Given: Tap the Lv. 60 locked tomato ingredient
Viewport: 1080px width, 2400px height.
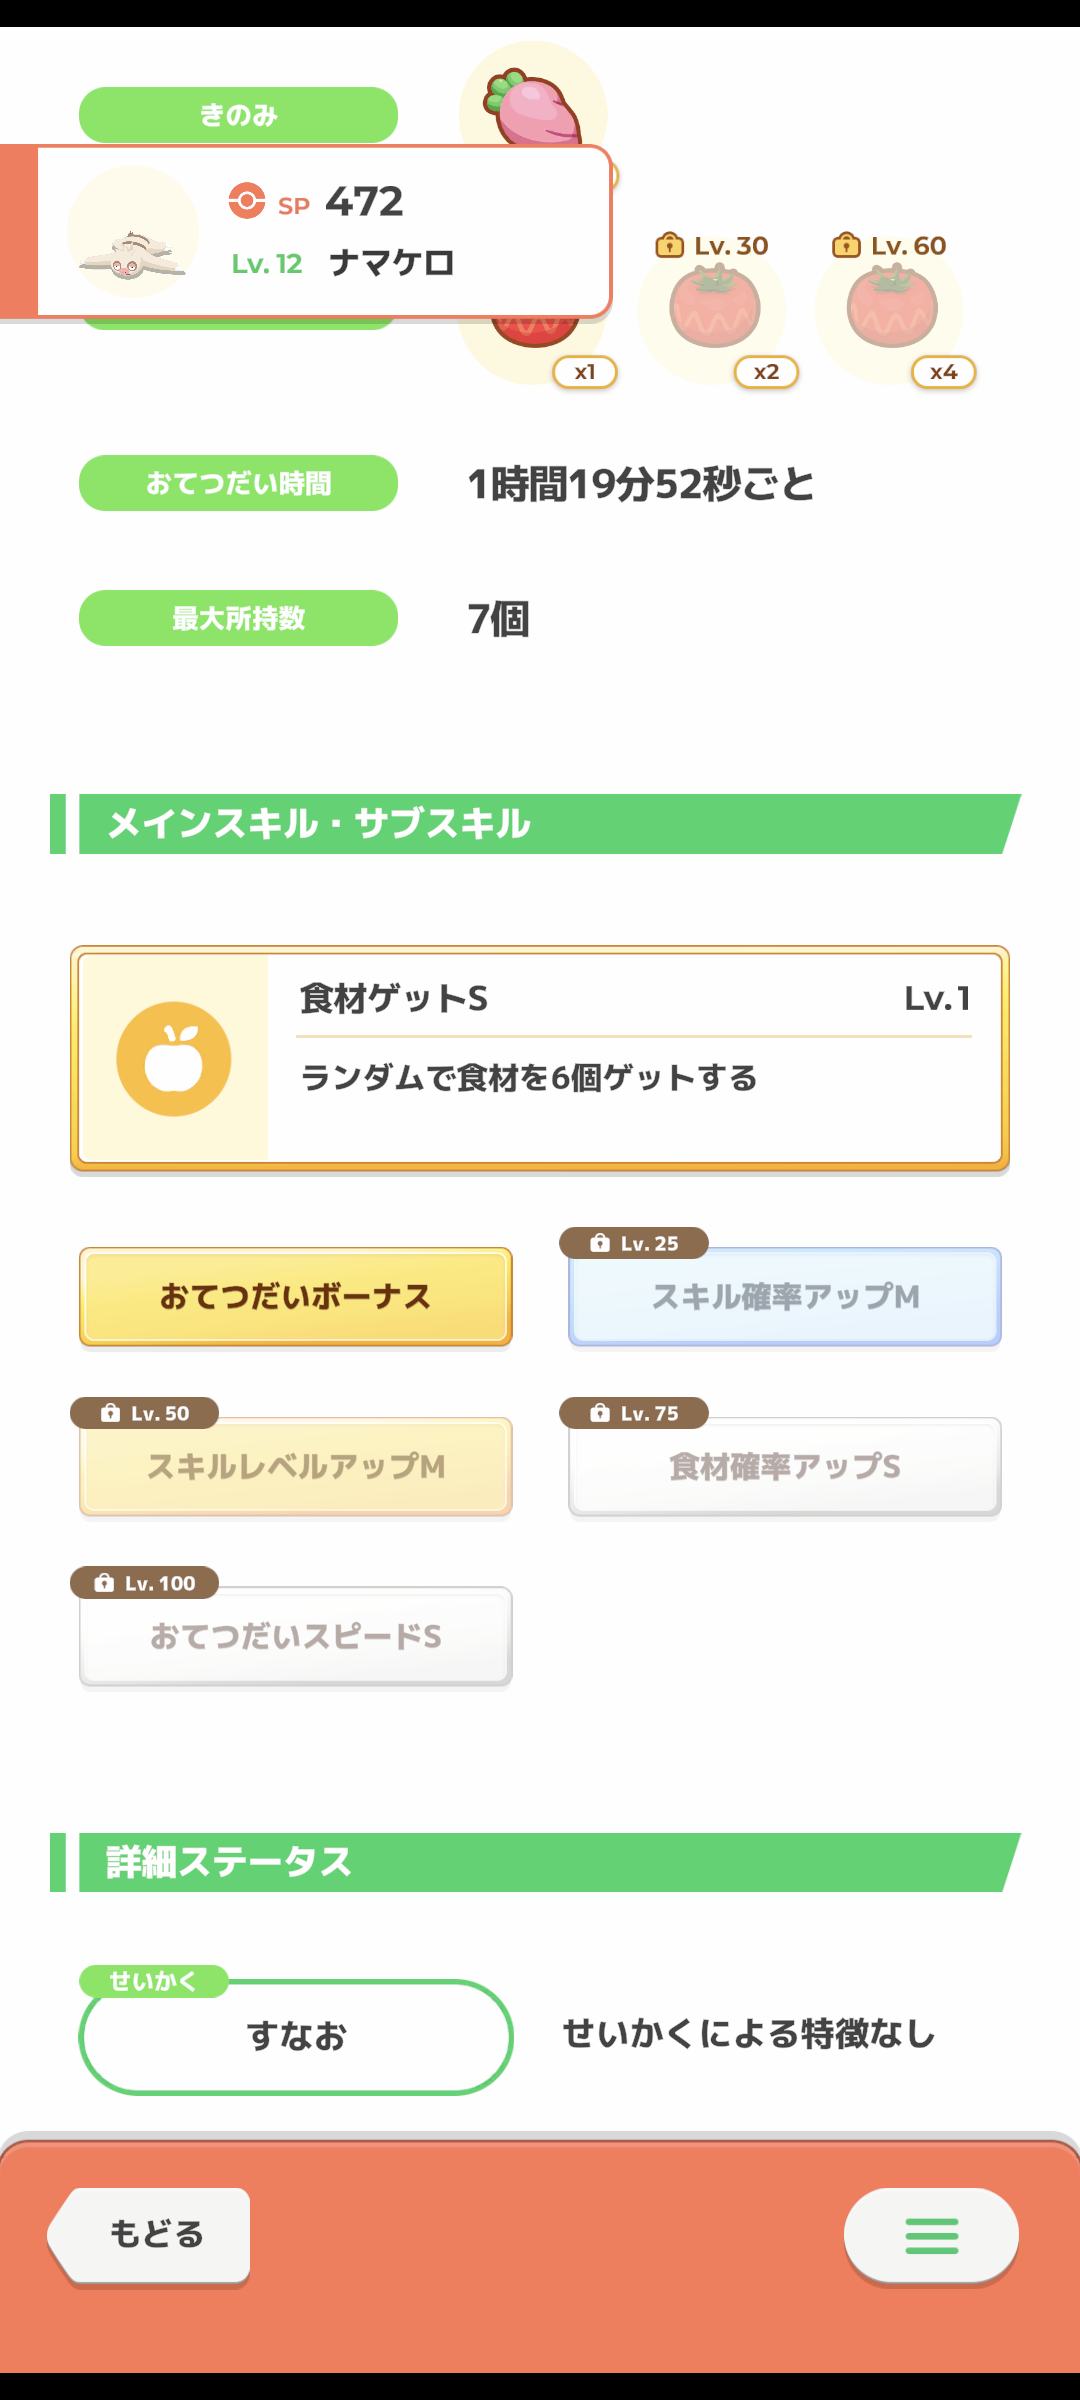Looking at the screenshot, I should [x=890, y=310].
